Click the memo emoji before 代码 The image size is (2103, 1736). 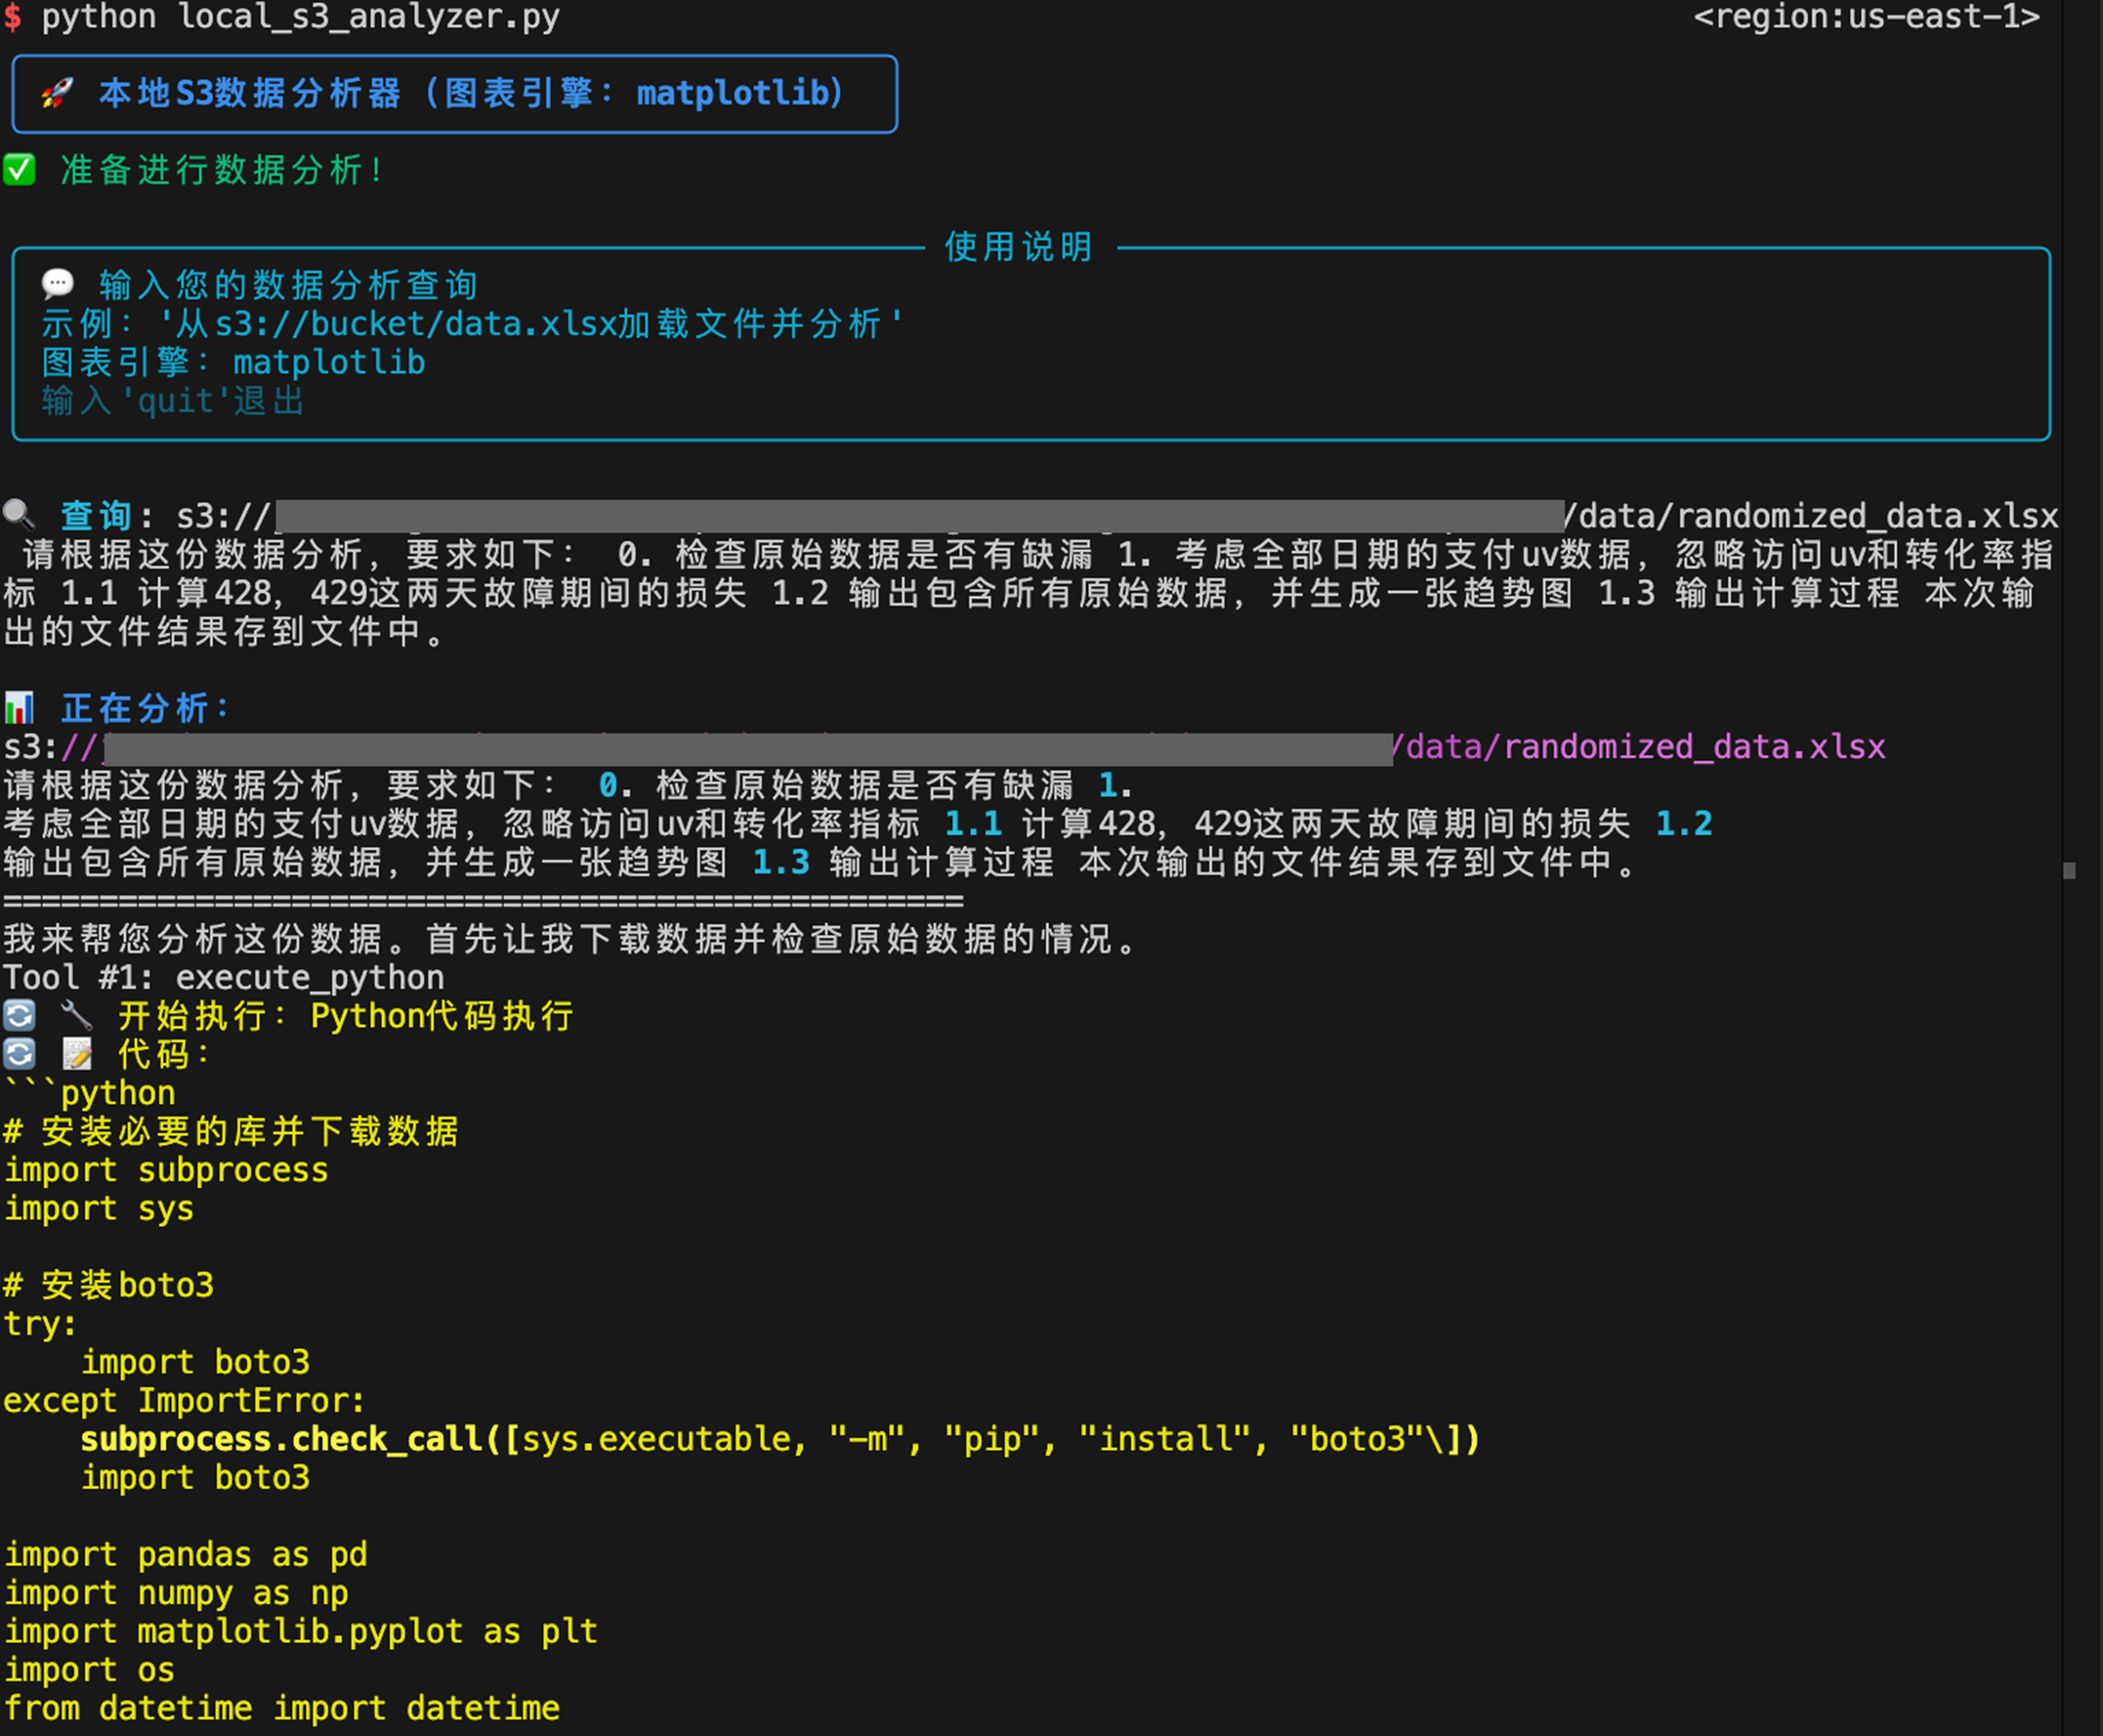point(76,1054)
